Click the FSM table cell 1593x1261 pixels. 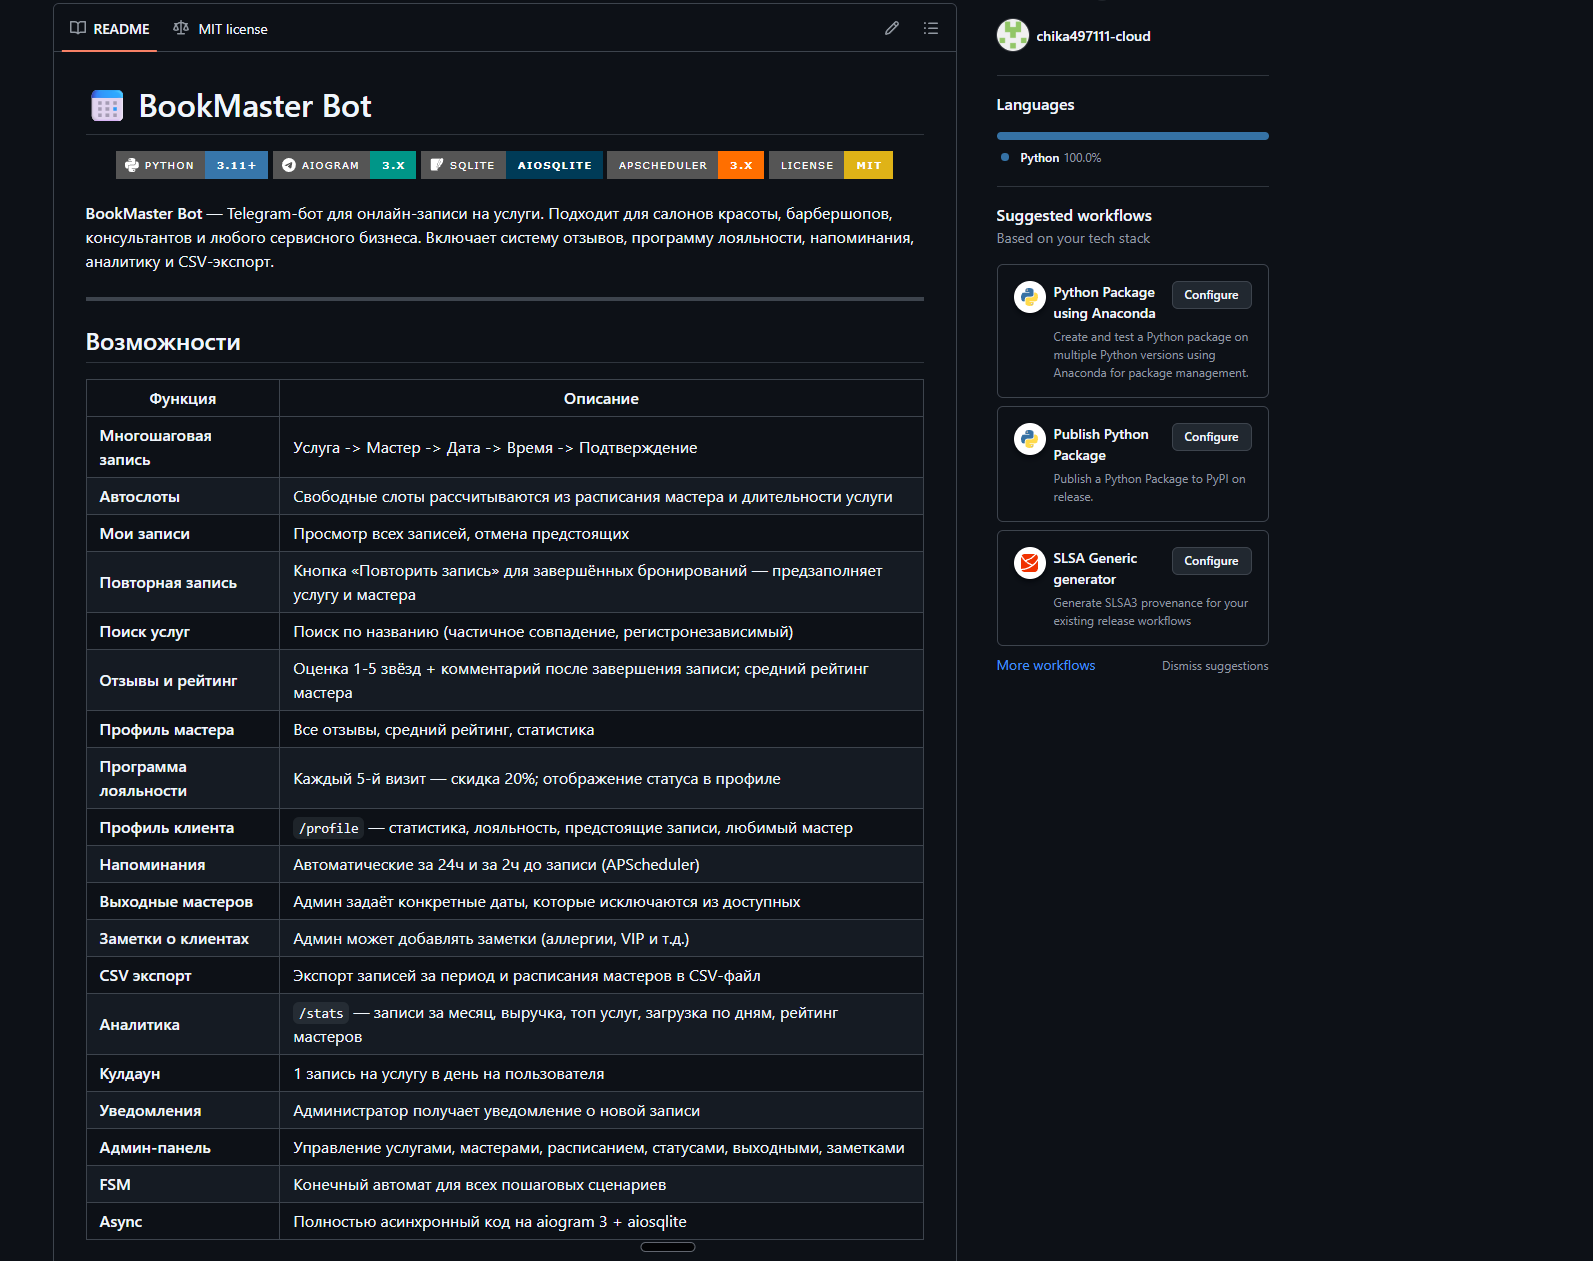click(183, 1184)
